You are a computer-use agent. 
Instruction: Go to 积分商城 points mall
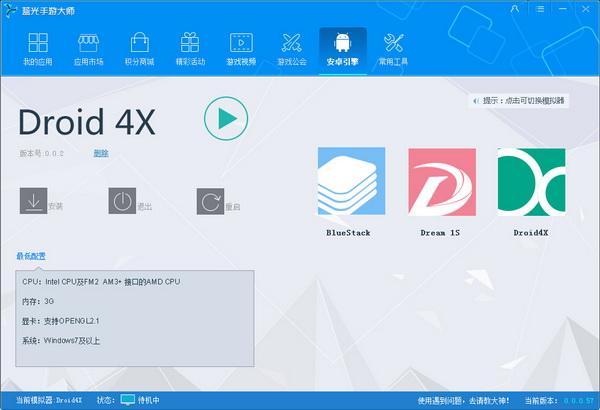tap(139, 49)
